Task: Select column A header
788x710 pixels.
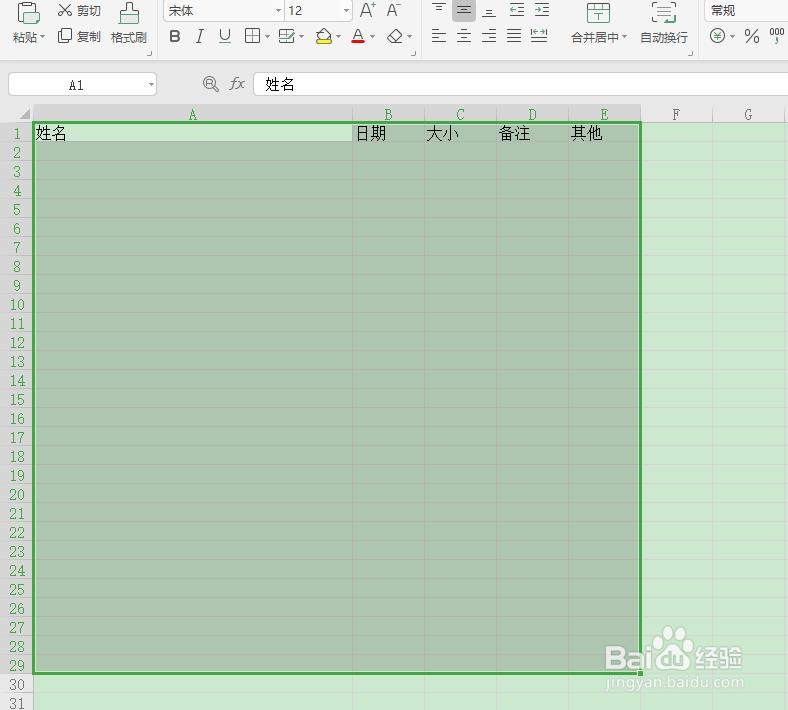Action: point(192,114)
